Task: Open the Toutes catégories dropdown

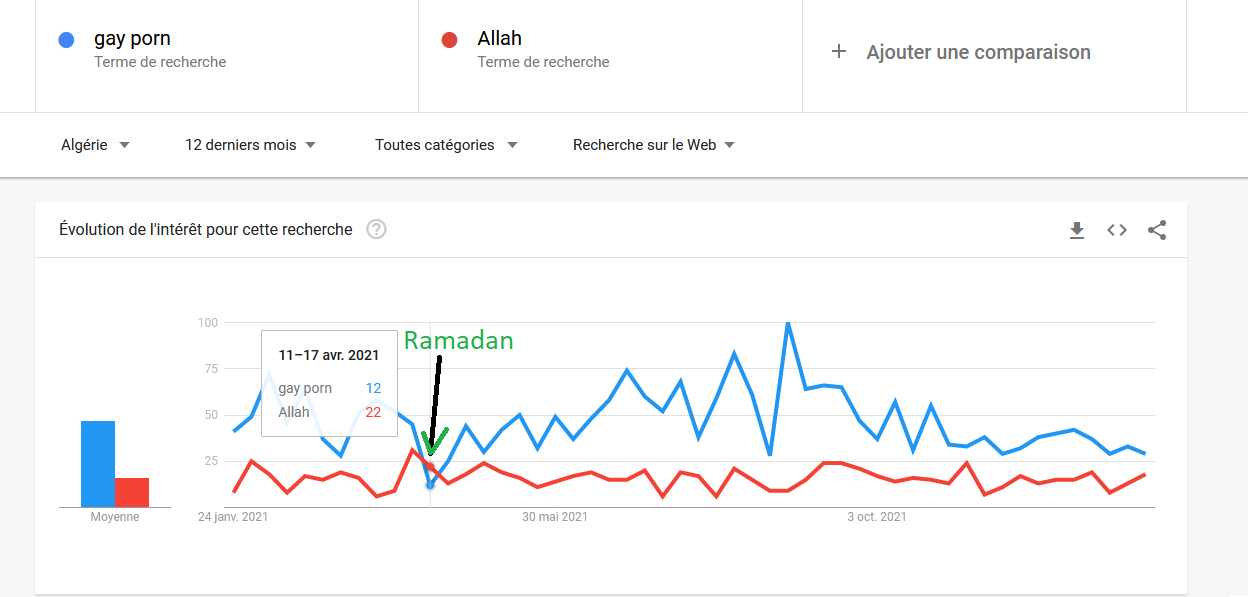Action: click(446, 145)
